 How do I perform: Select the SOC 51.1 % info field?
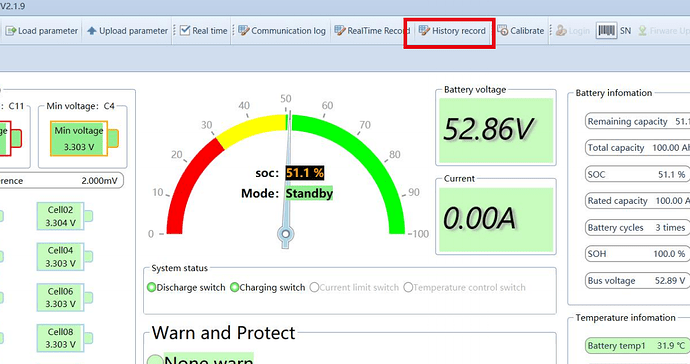637,174
